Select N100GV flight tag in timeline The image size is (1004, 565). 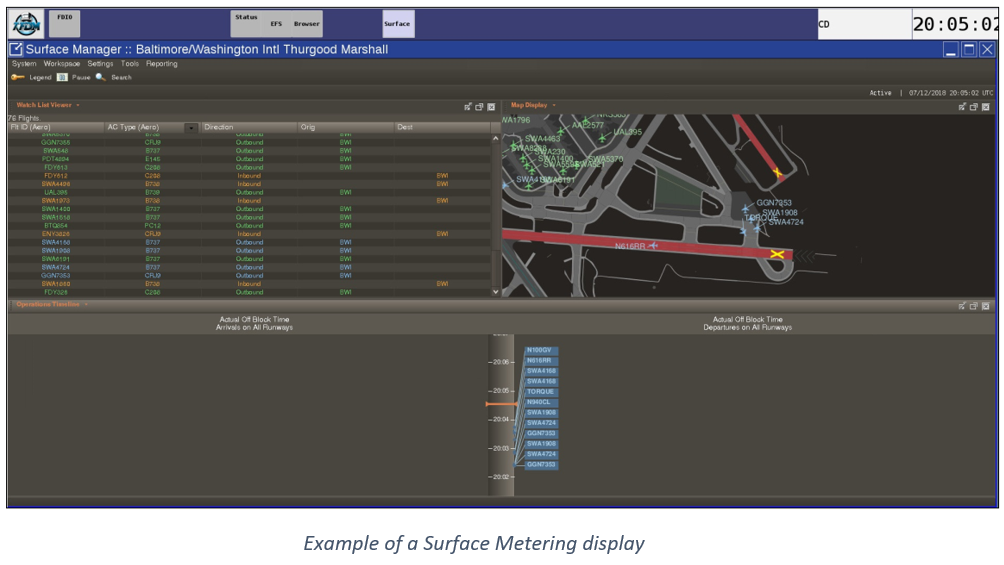coord(541,350)
